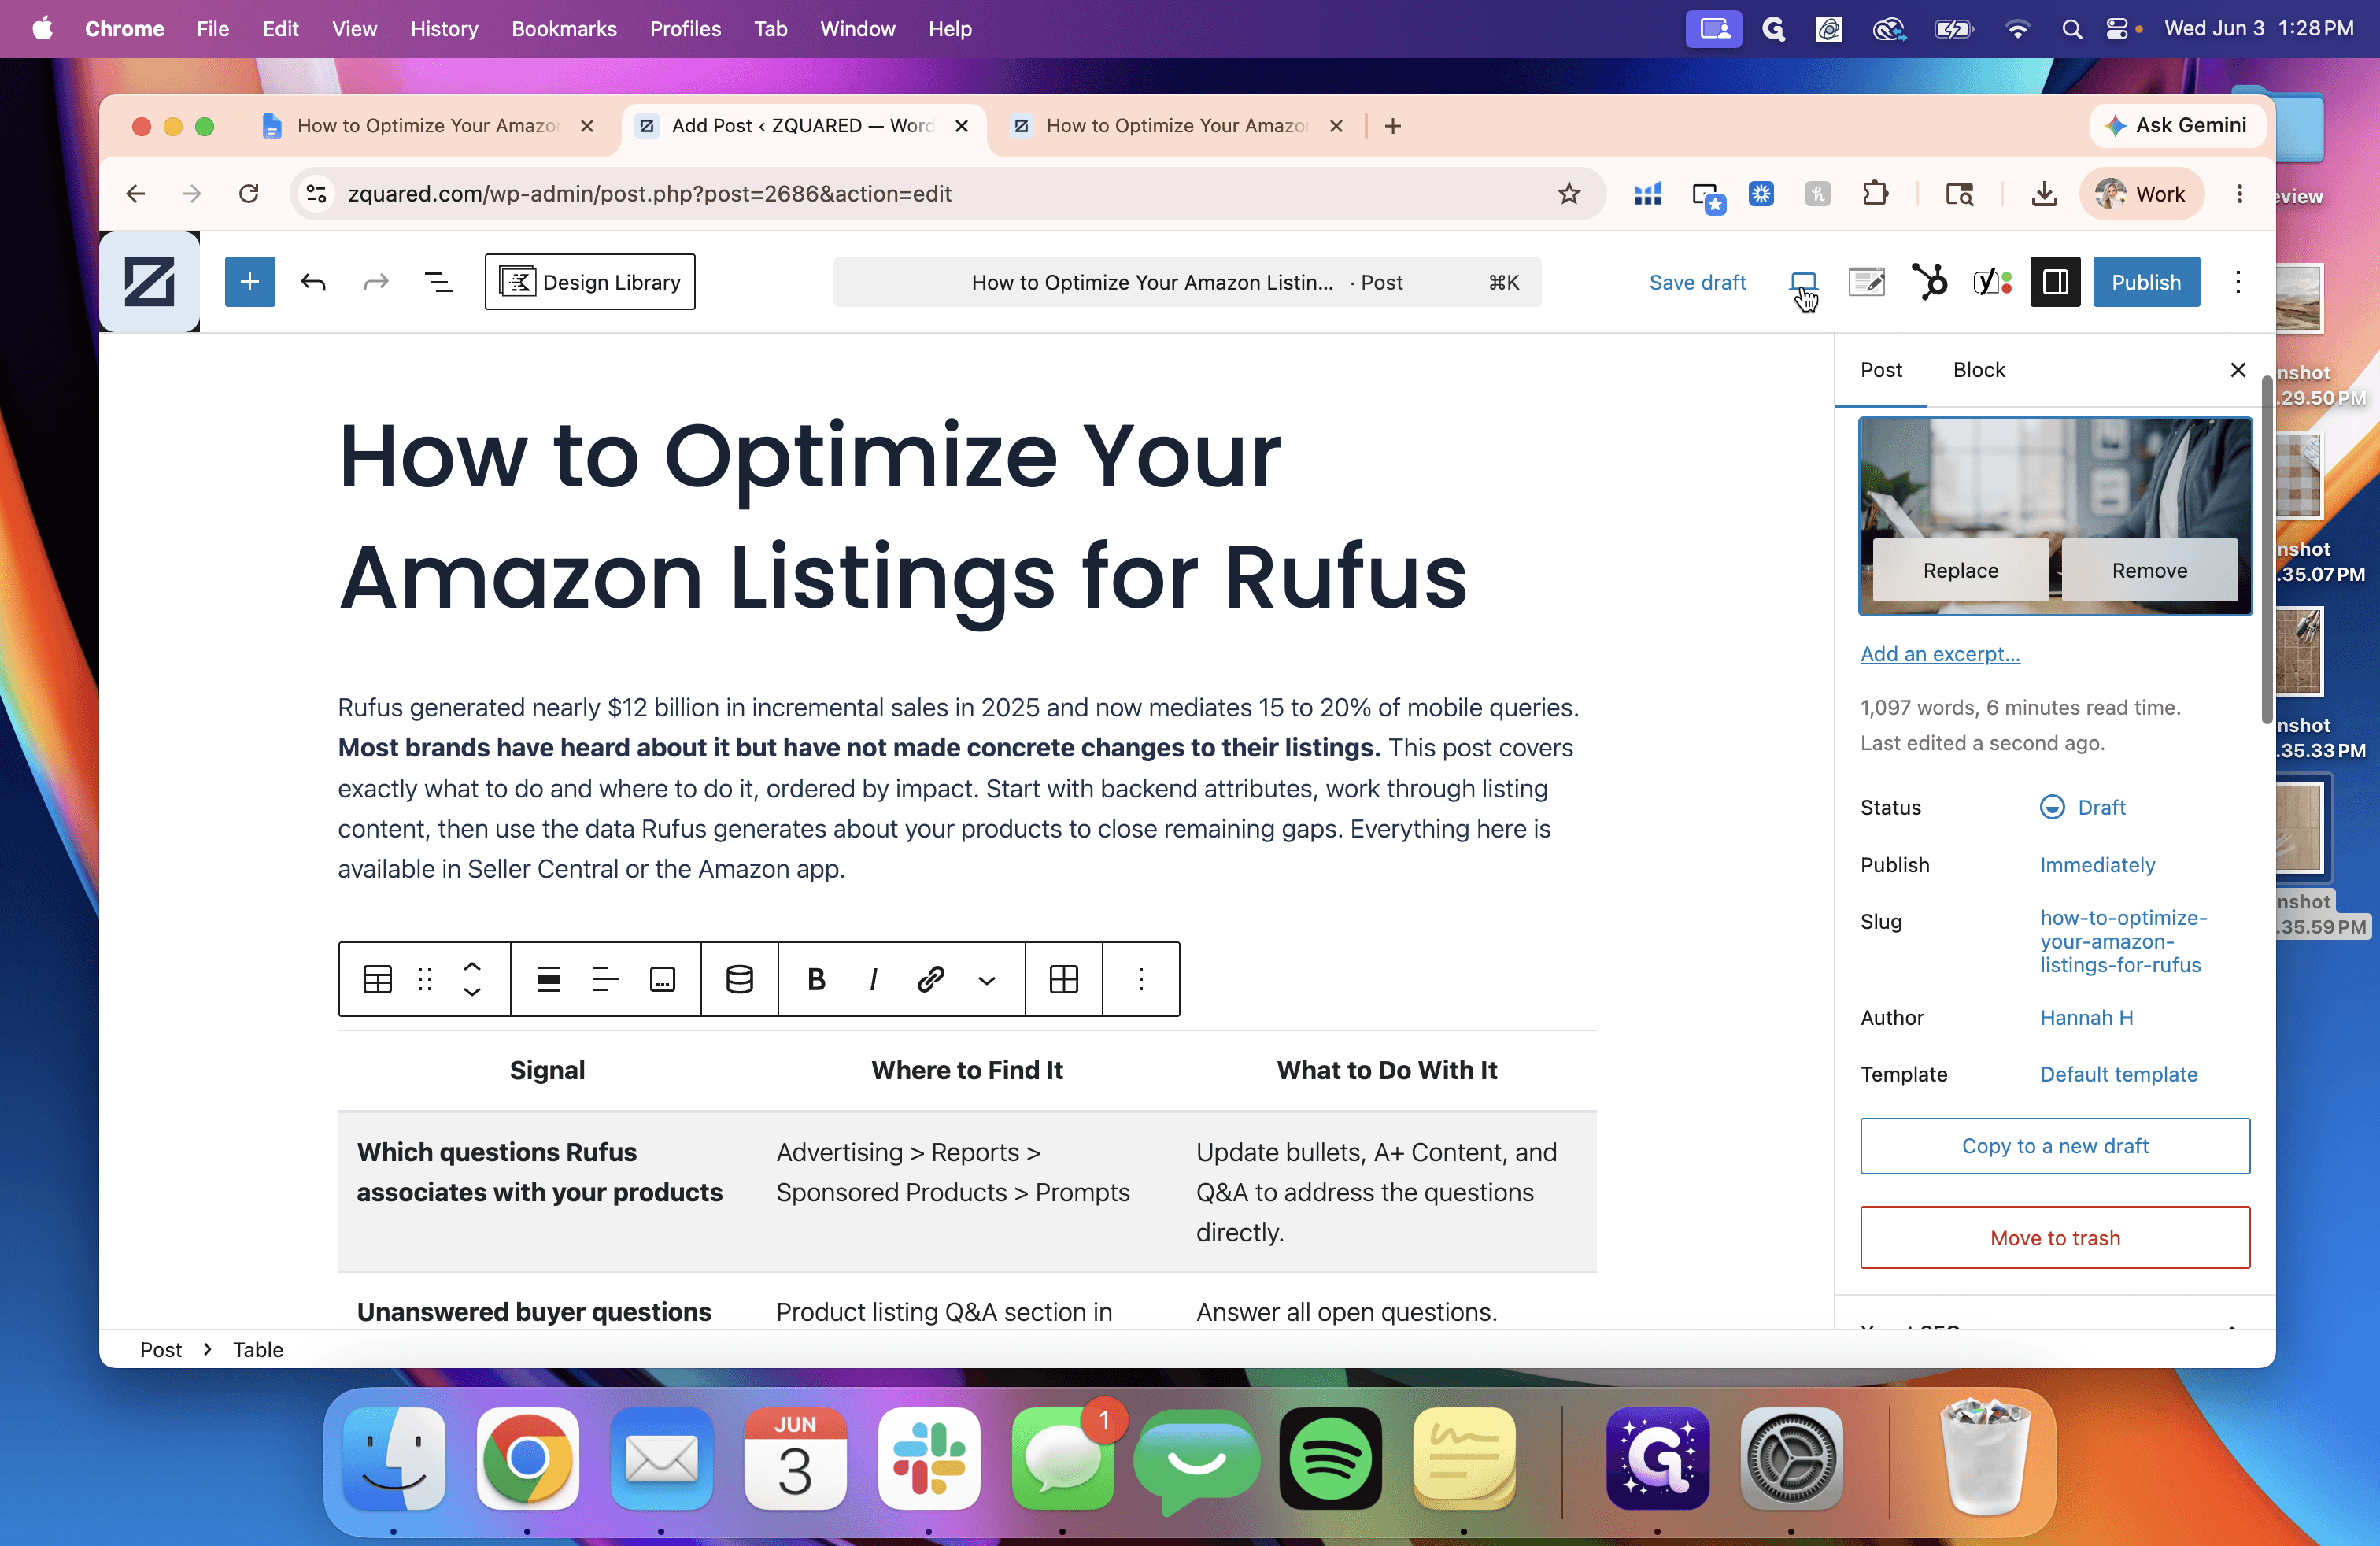Viewport: 2380px width, 1546px height.
Task: Switch to the Block tab
Action: click(x=1979, y=370)
